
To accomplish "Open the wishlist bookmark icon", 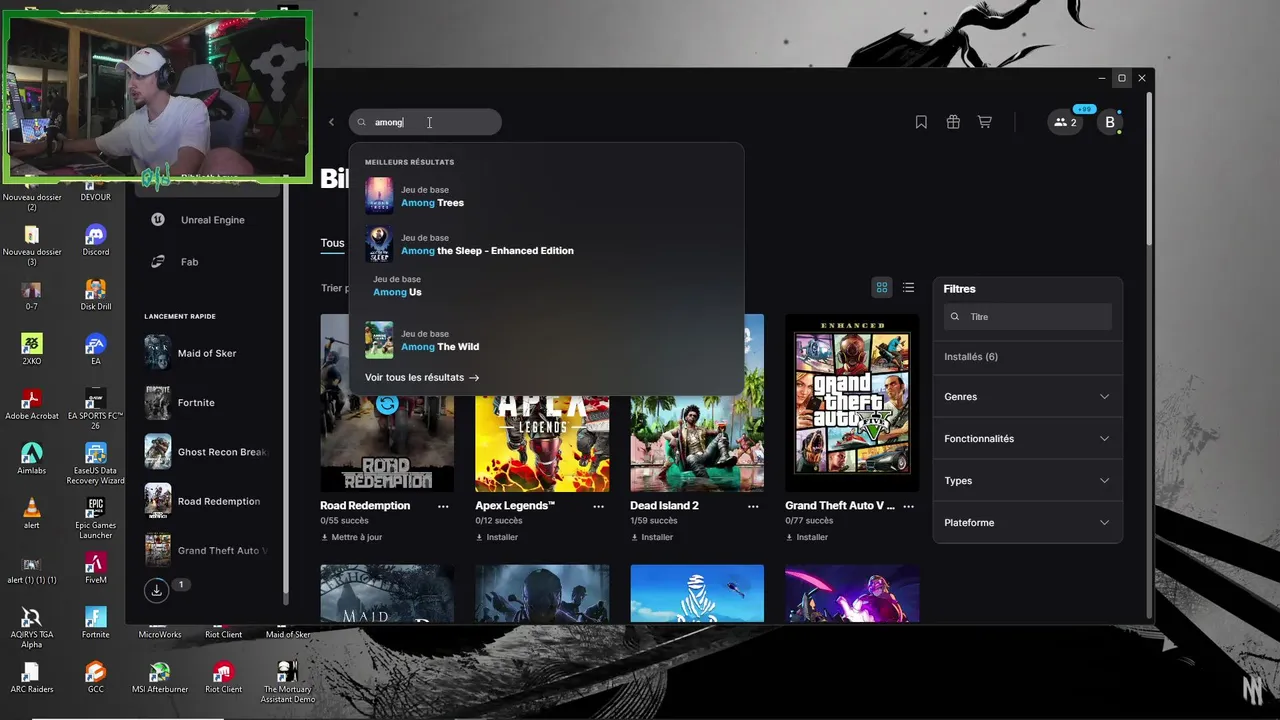I will [921, 122].
